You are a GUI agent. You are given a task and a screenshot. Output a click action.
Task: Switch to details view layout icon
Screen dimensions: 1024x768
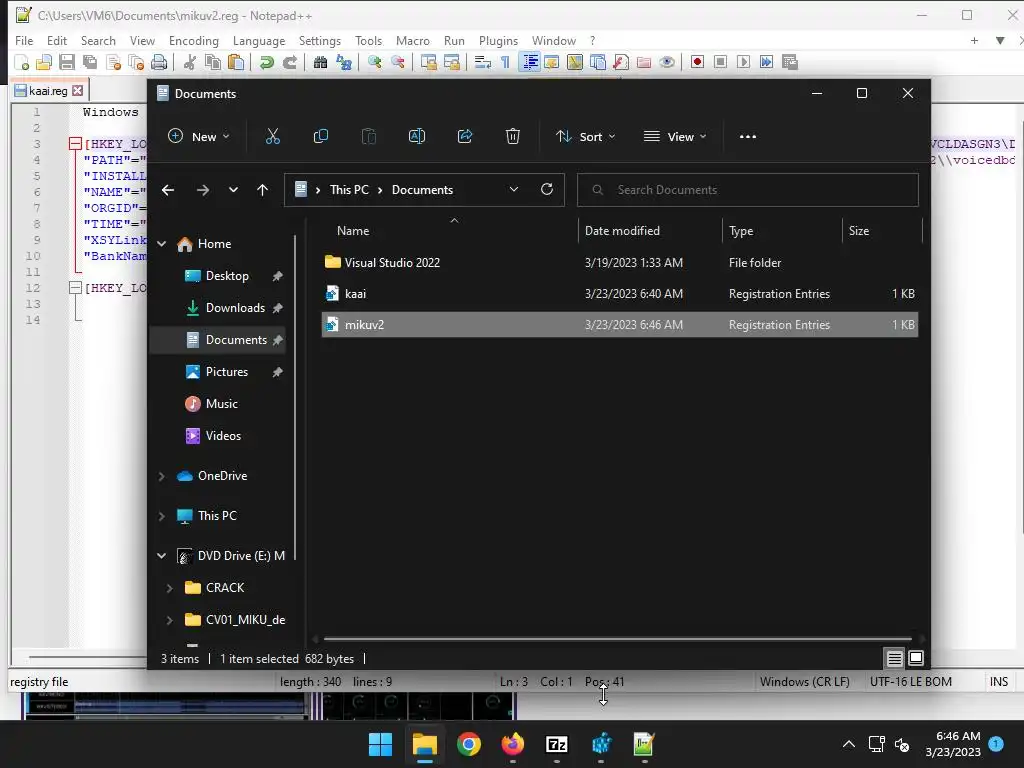[894, 658]
